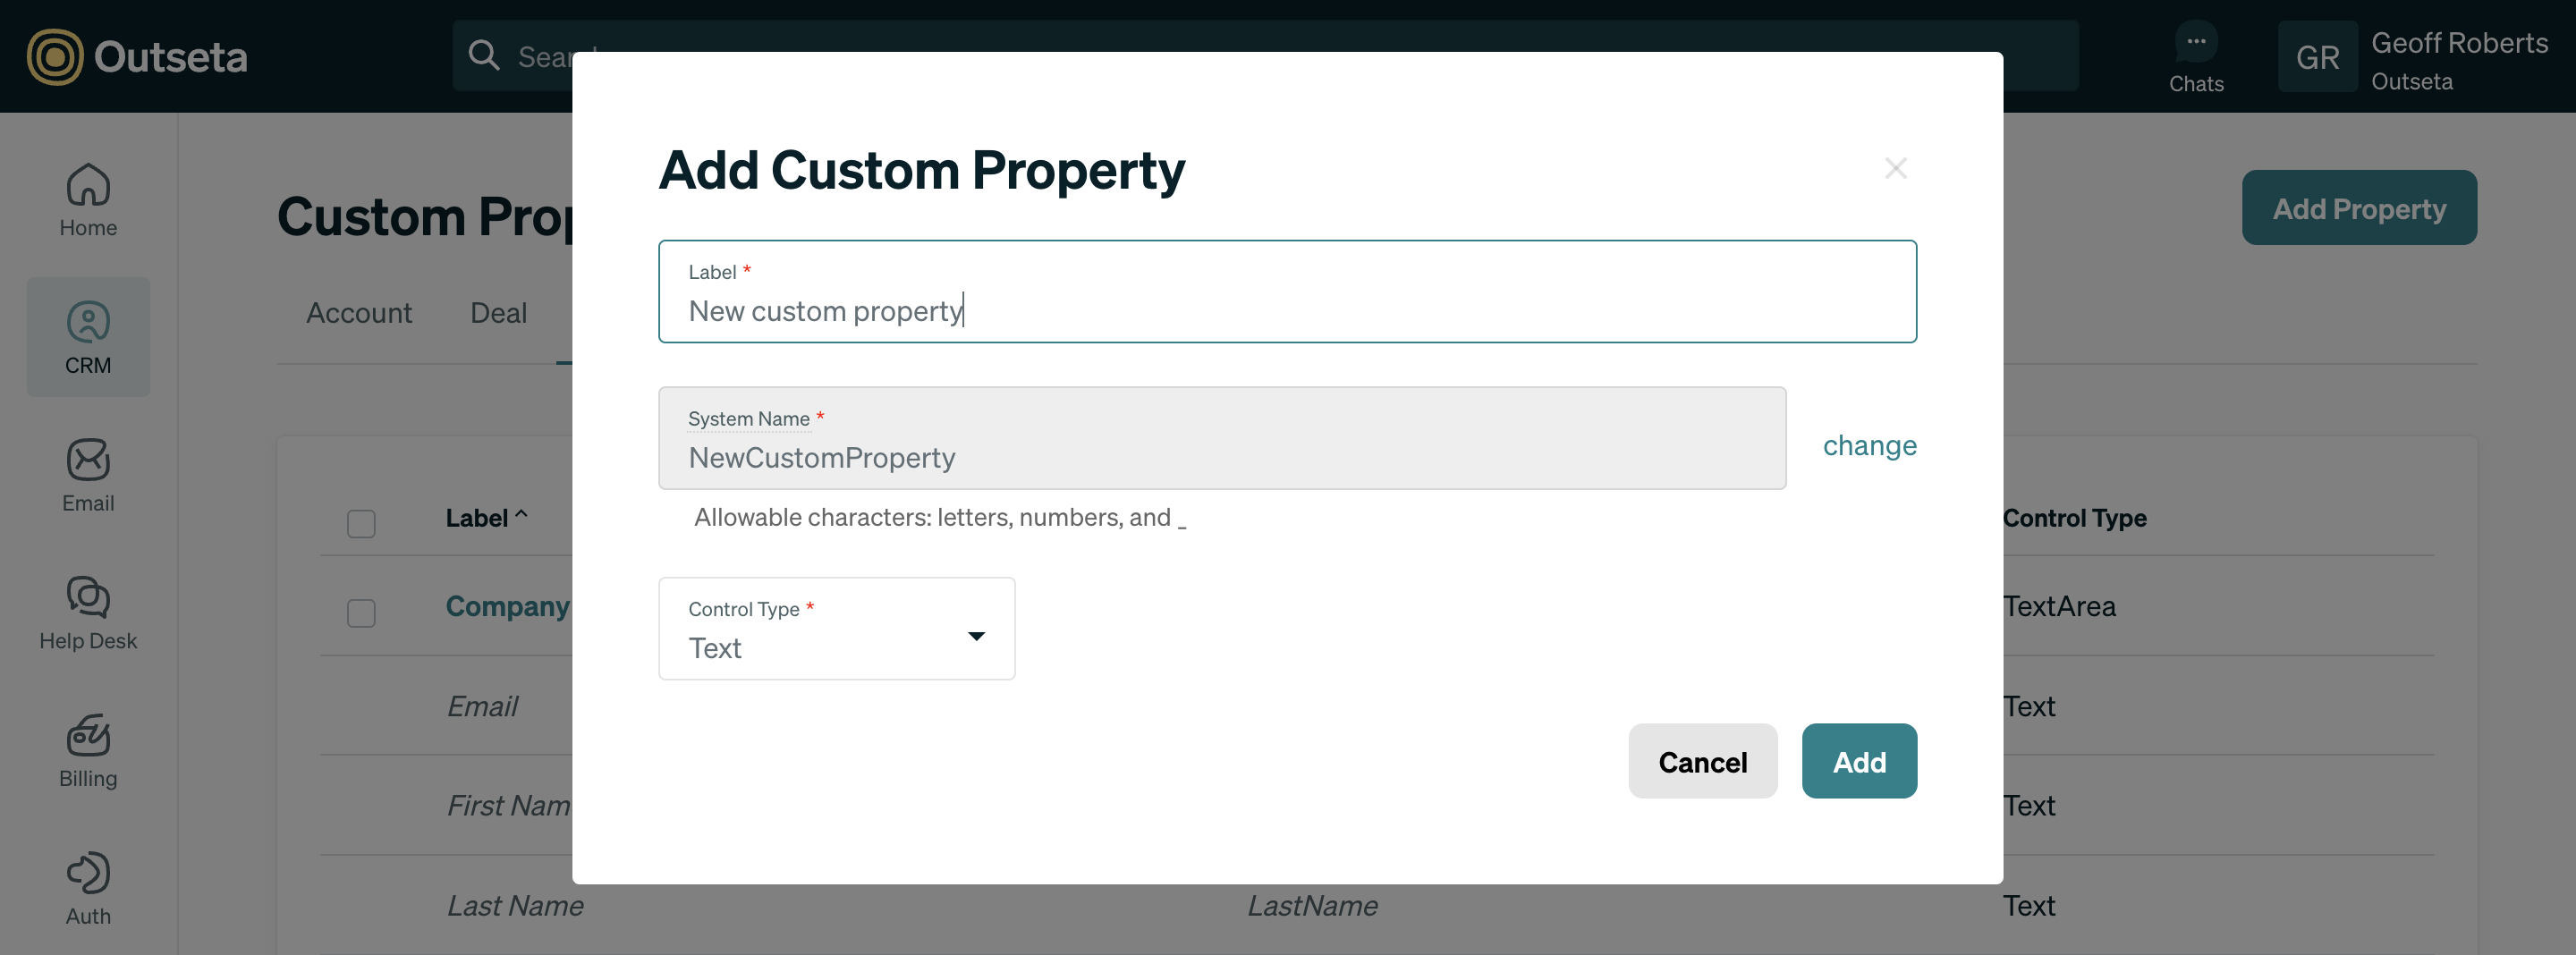Image resolution: width=2576 pixels, height=955 pixels.
Task: Click the Add button to save the property
Action: point(1858,761)
